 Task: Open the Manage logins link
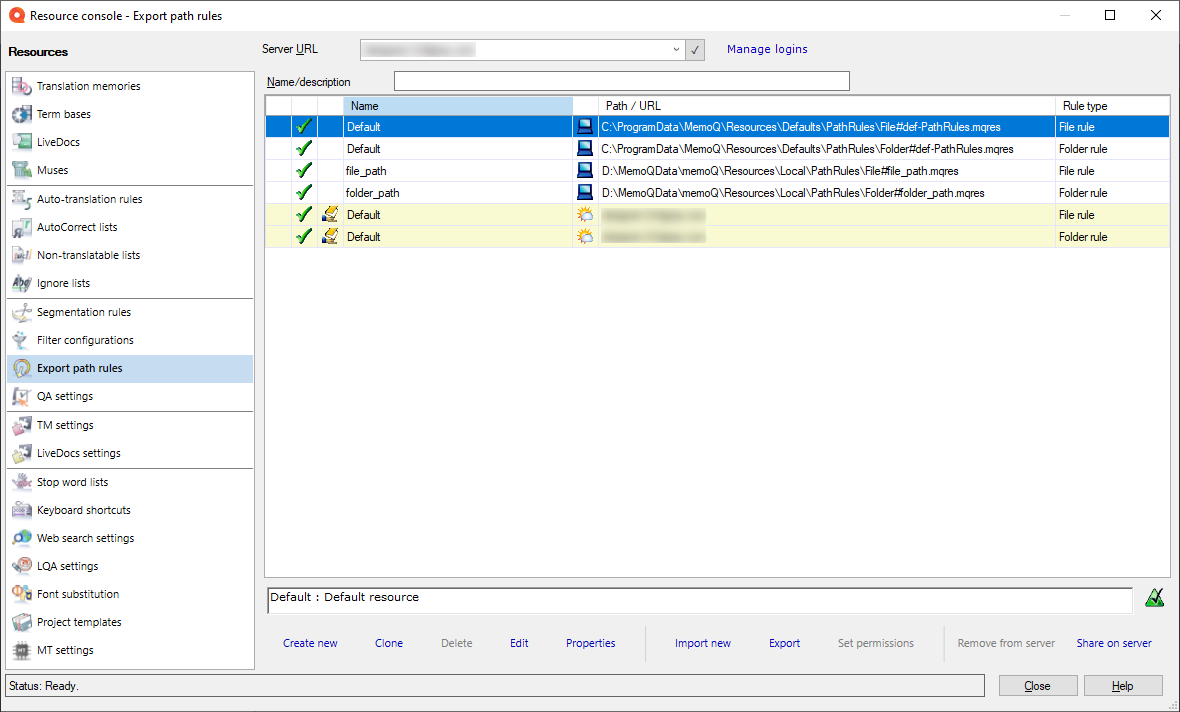coord(767,49)
